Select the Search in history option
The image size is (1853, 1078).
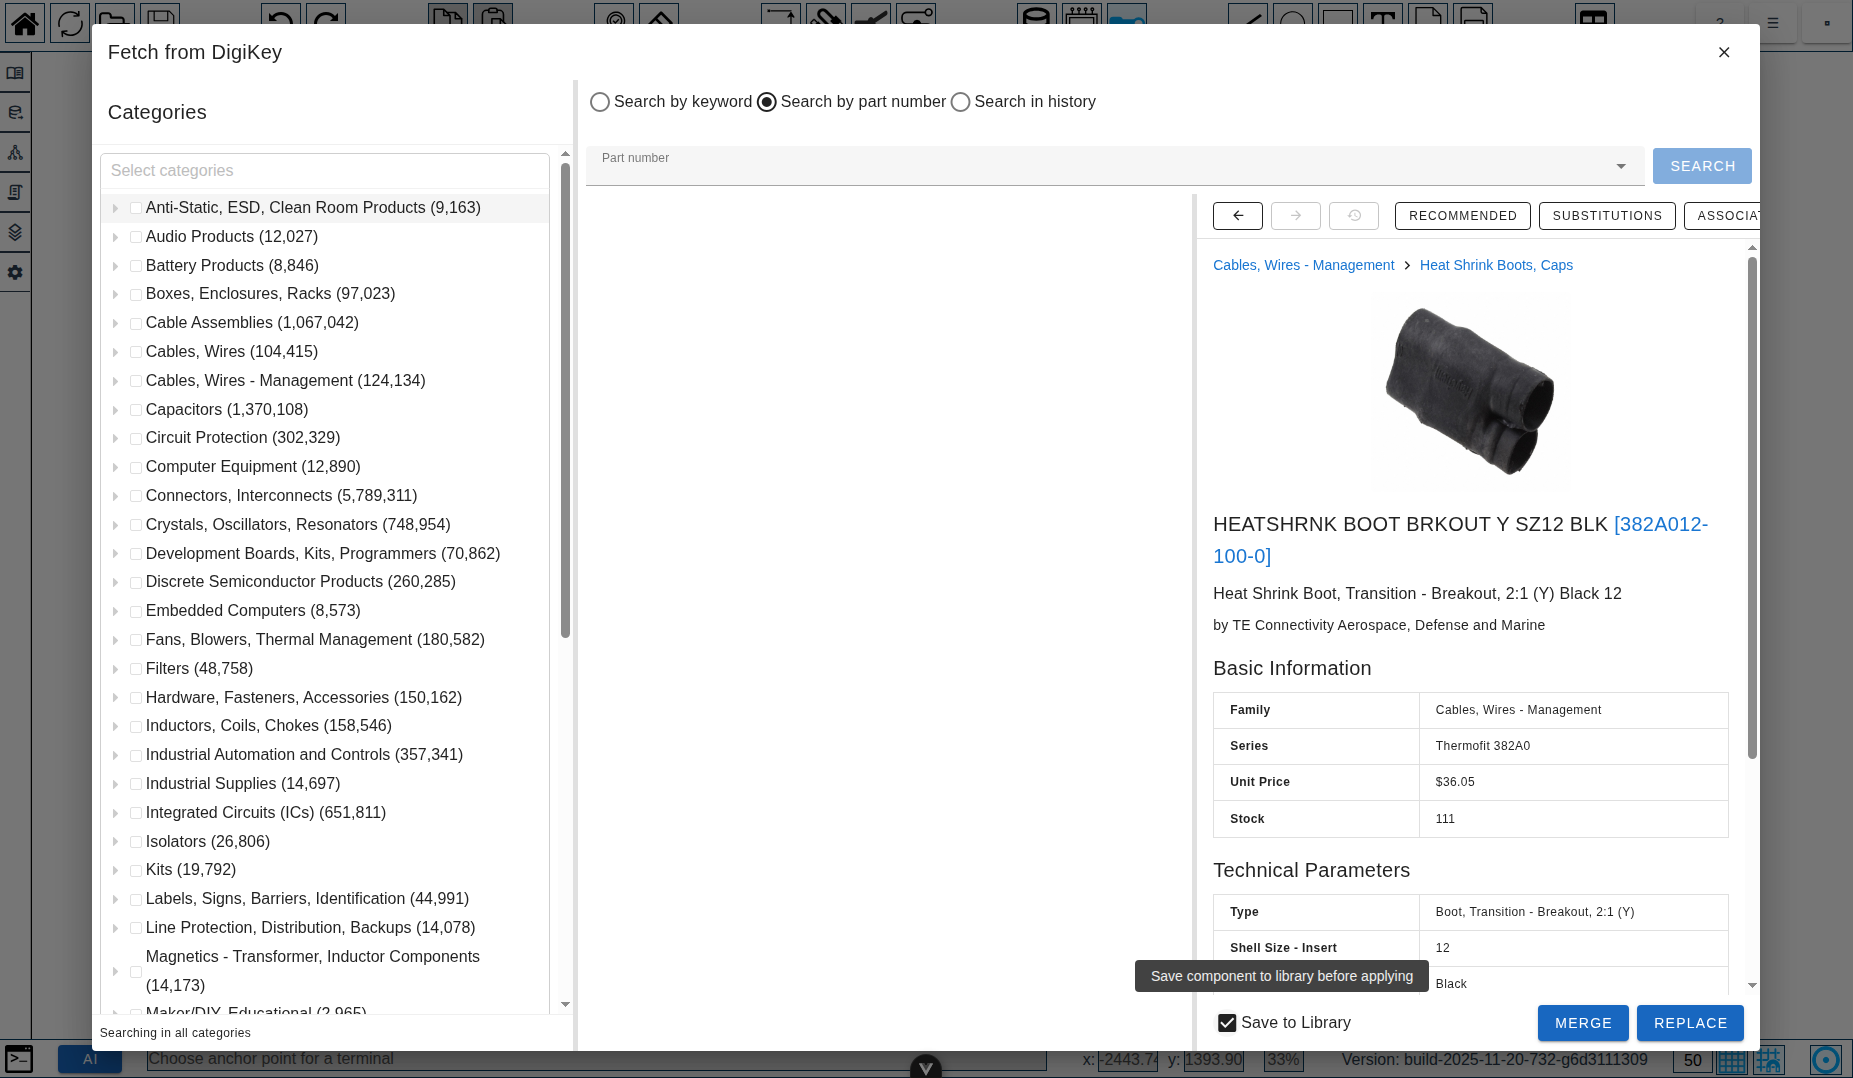tap(960, 102)
